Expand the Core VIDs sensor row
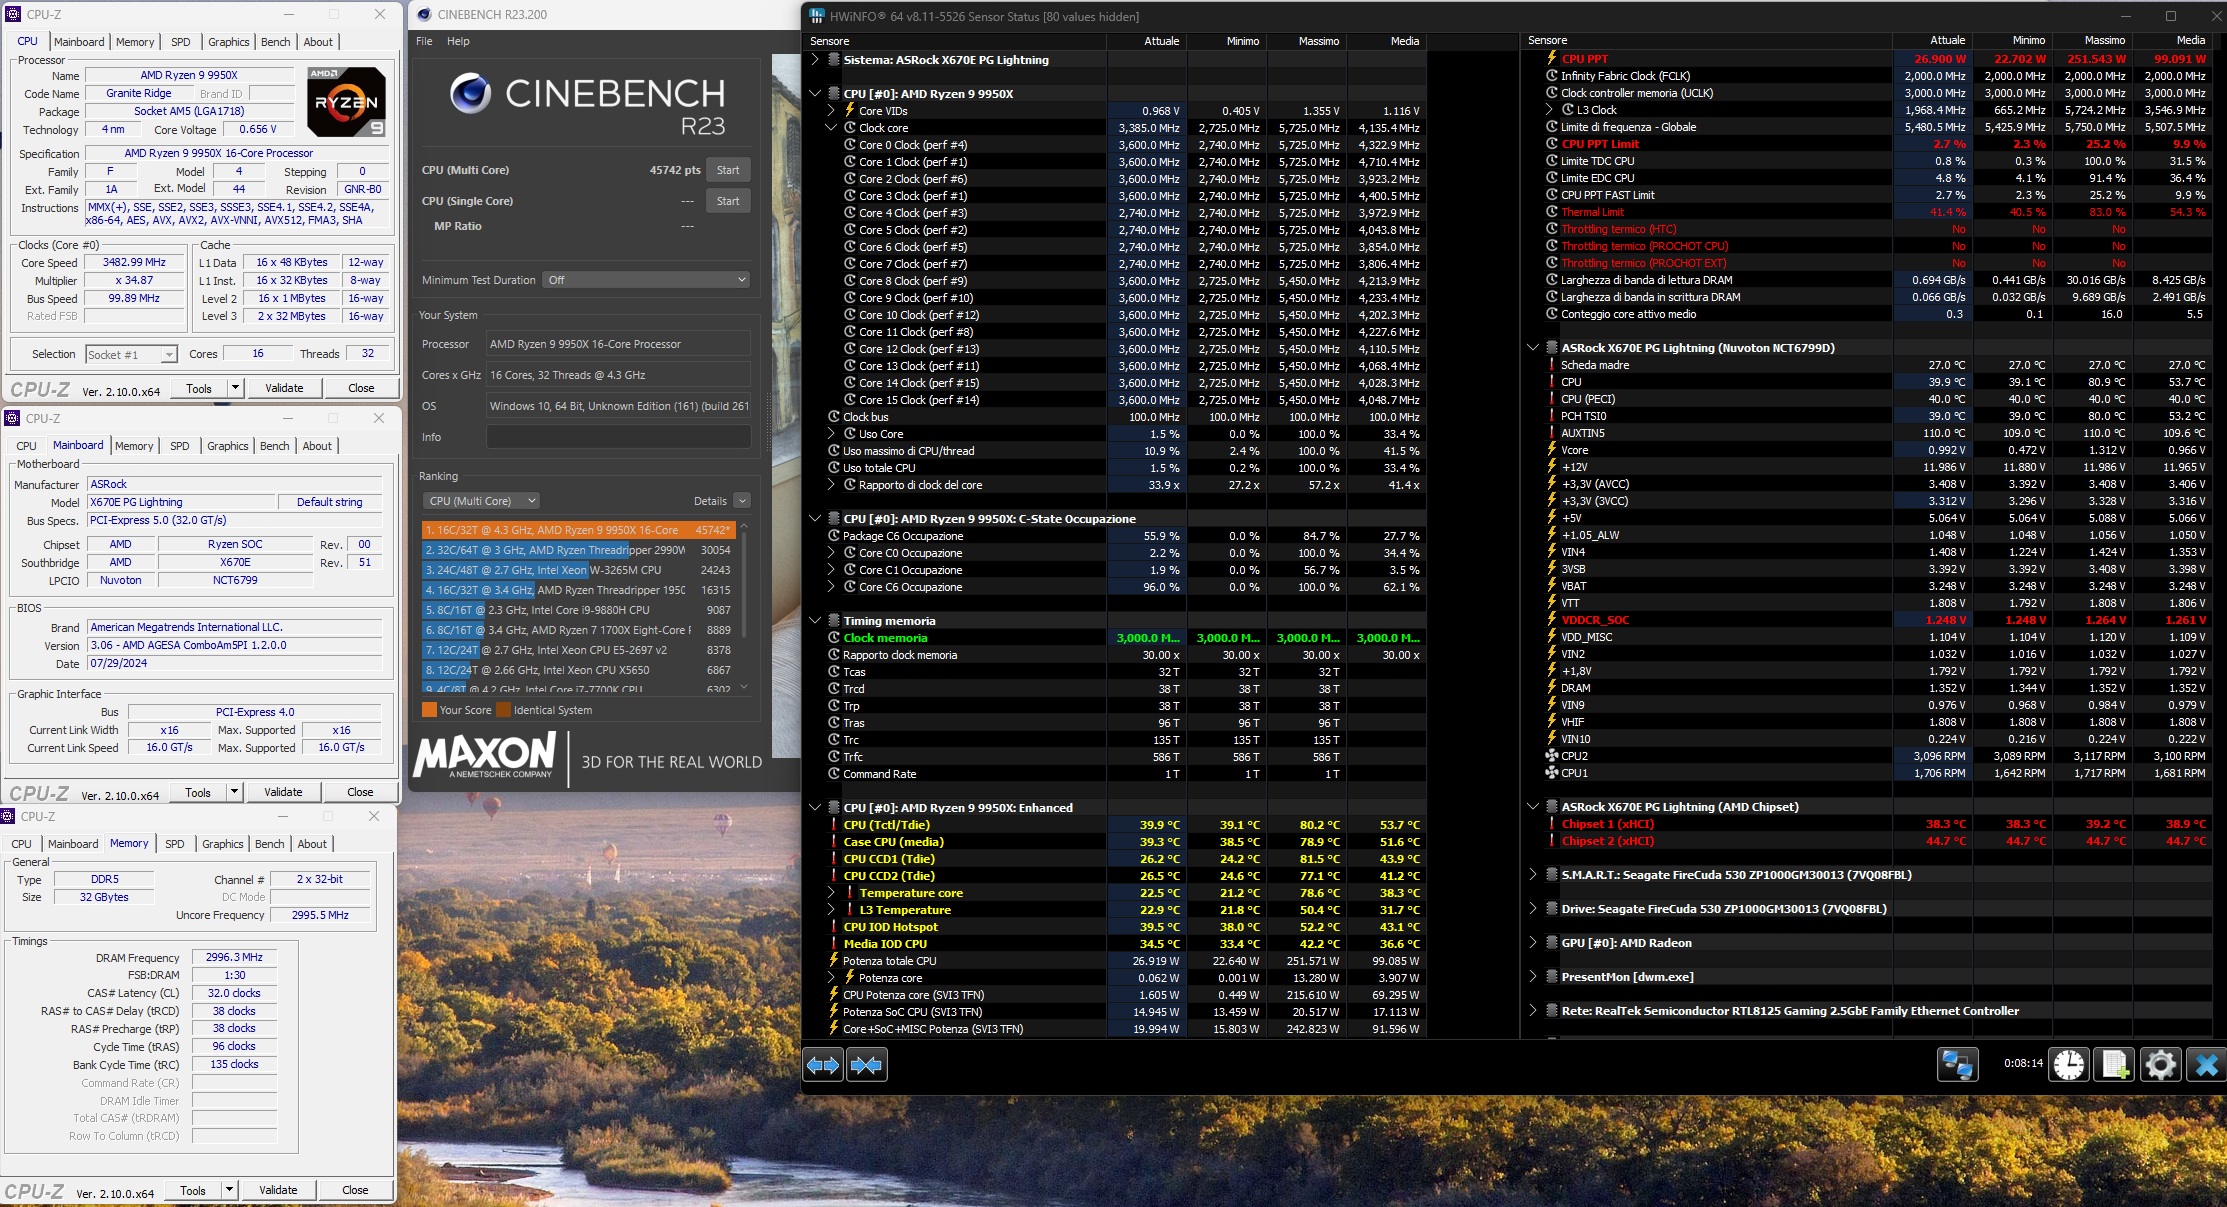The width and height of the screenshot is (2227, 1207). tap(831, 111)
